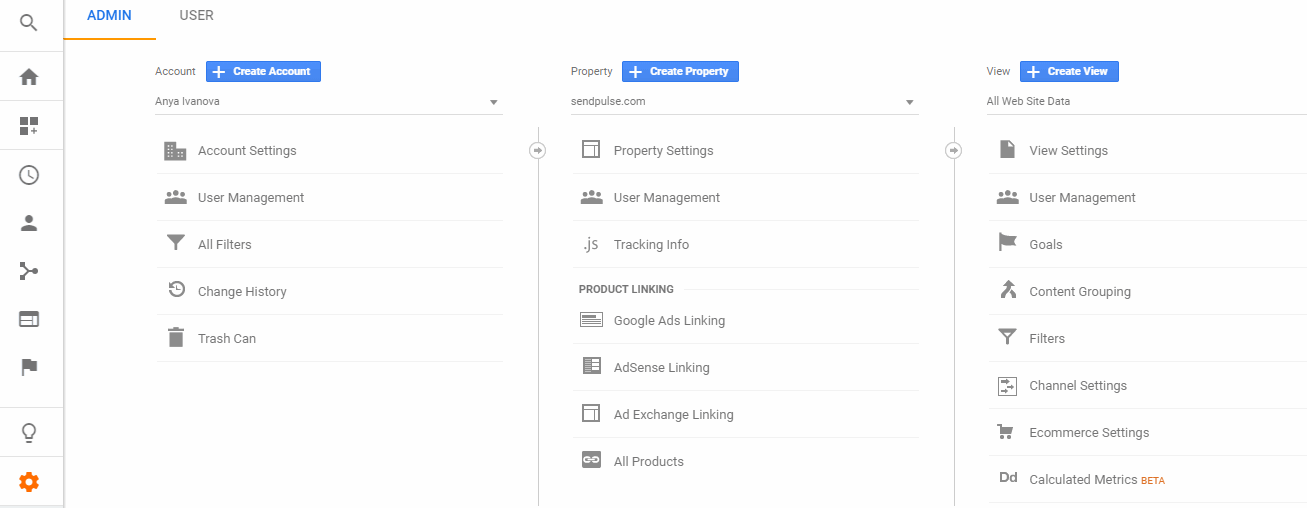Click the orange Admin gear icon

[x=29, y=482]
